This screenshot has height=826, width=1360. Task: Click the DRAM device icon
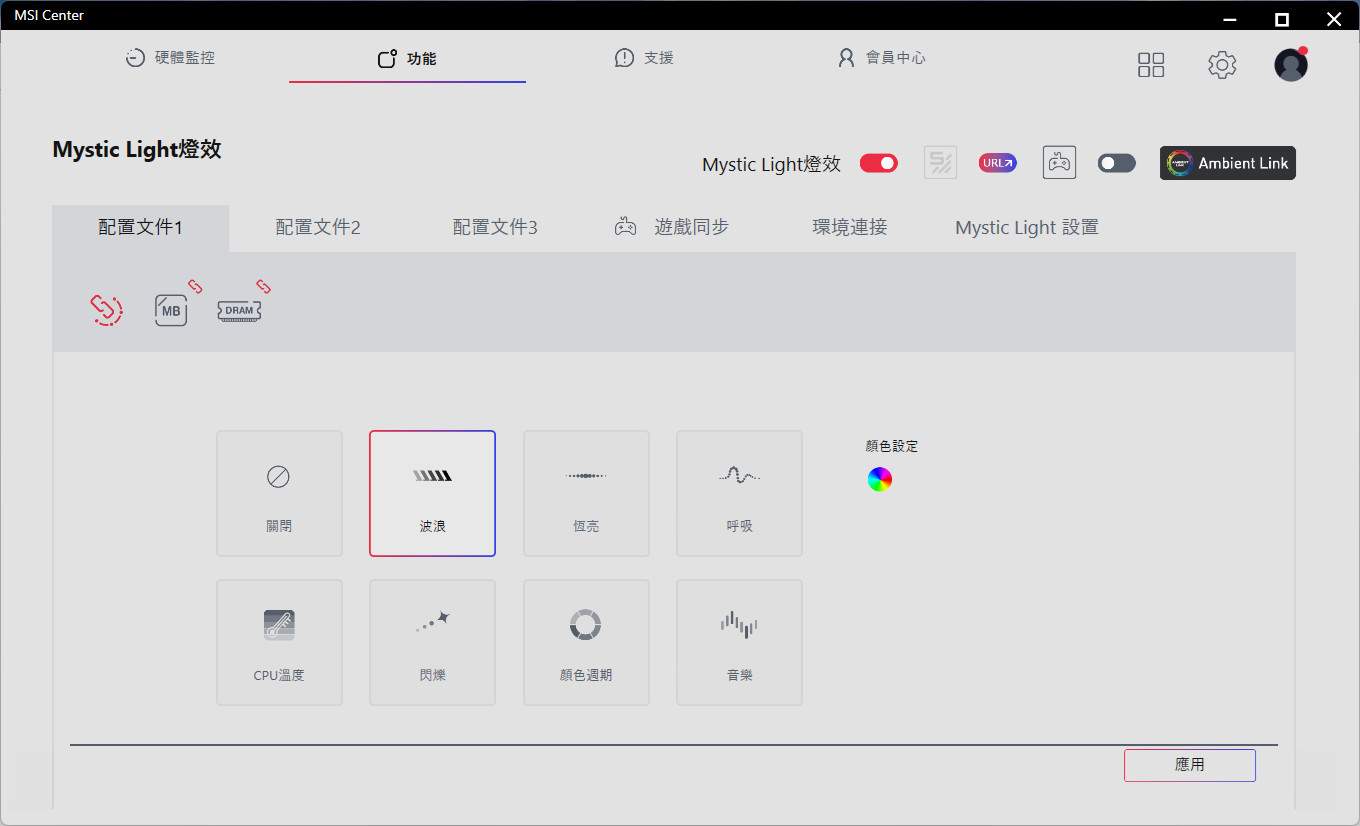click(239, 310)
